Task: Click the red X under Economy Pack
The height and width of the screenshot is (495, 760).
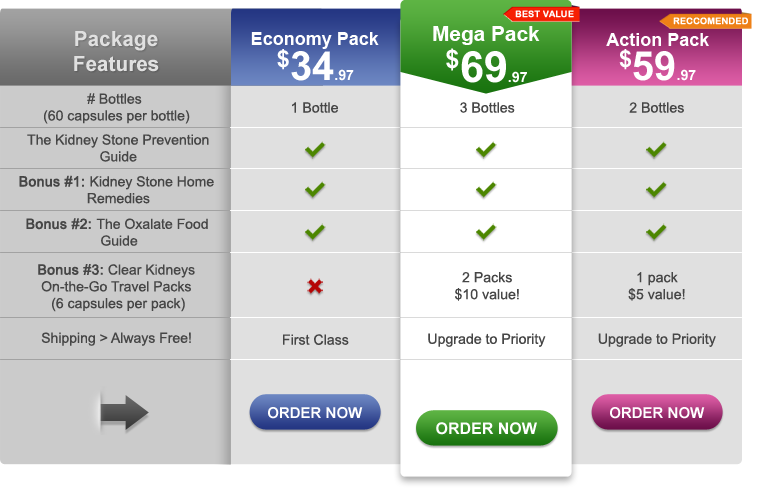Action: 315,287
